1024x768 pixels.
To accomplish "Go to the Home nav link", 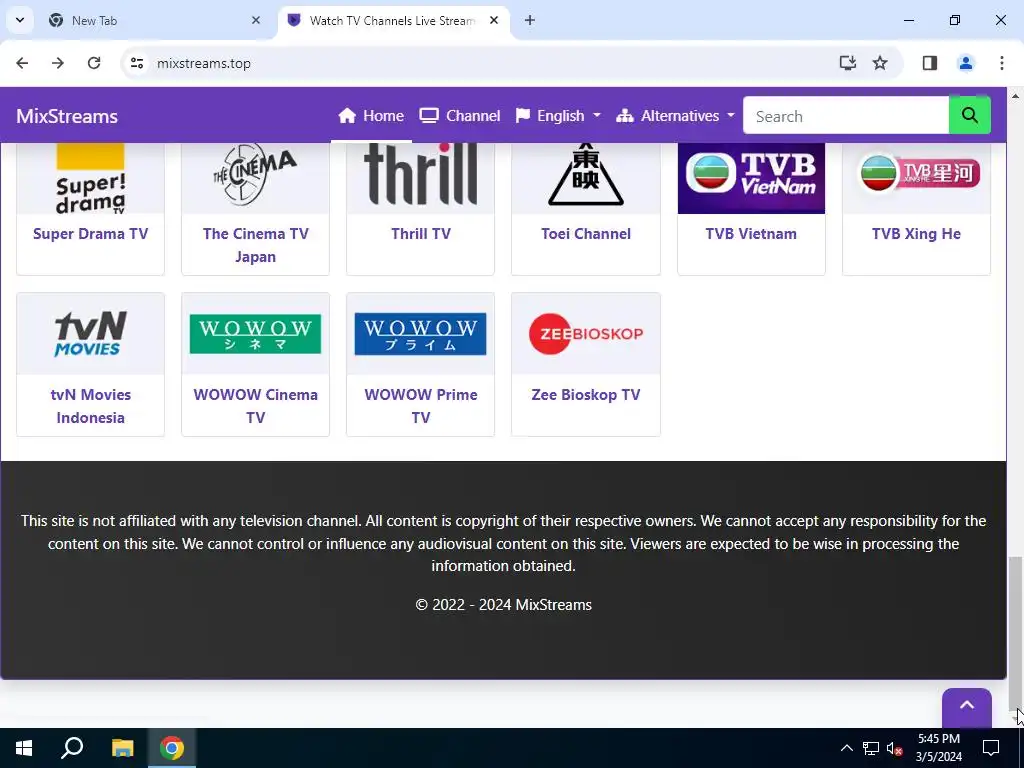I will (x=371, y=116).
